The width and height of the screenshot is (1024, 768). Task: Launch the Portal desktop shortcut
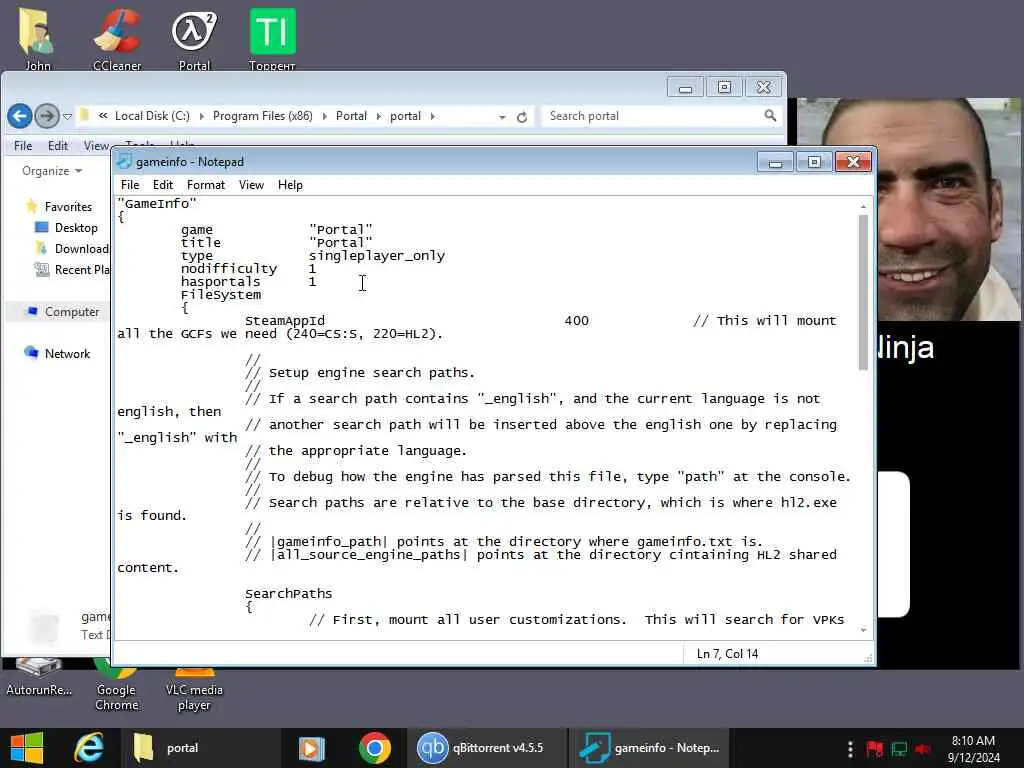tap(194, 38)
